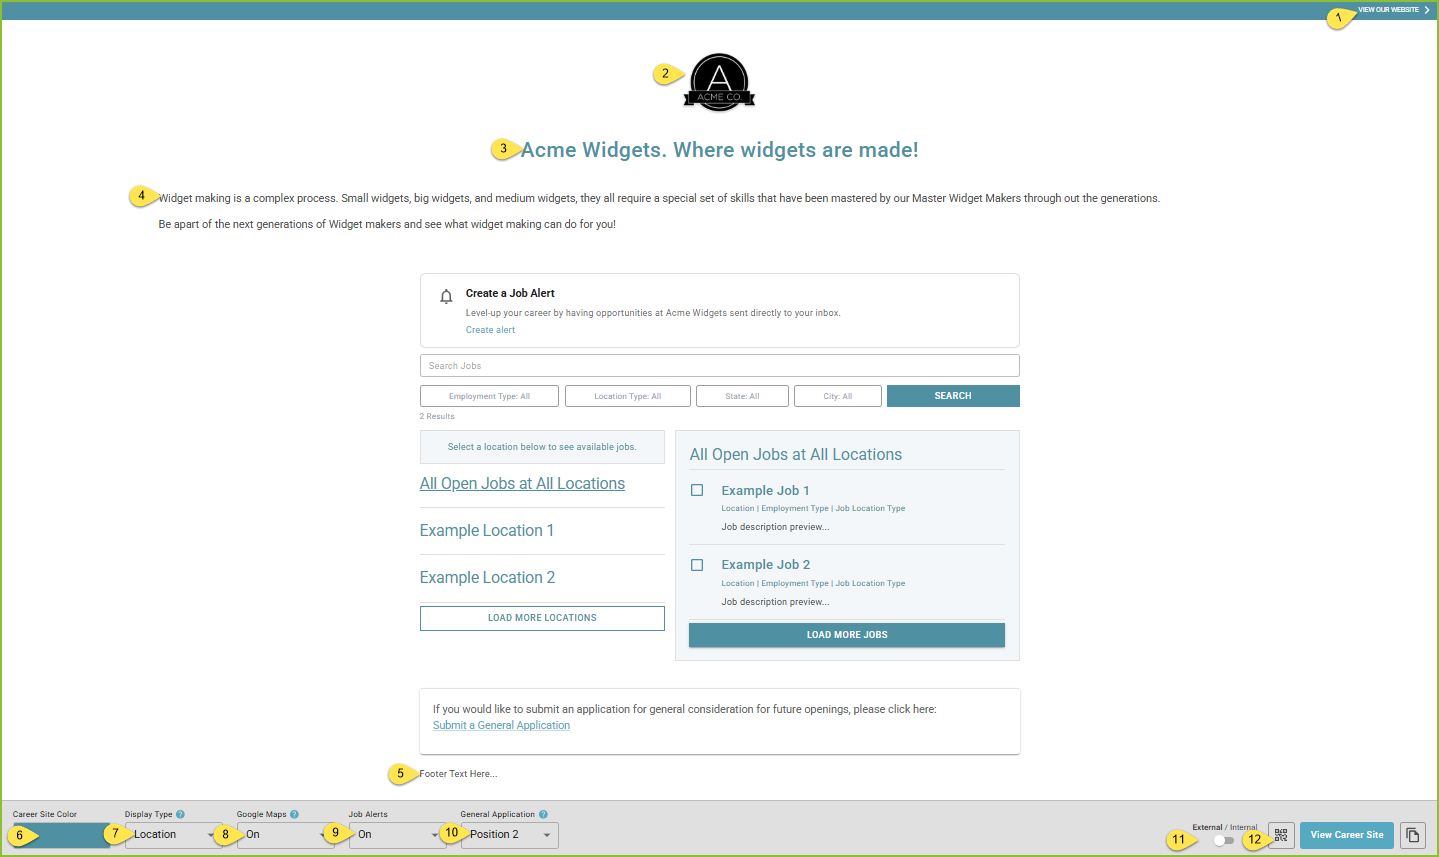
Task: Open the Job Alerts dropdown
Action: [x=398, y=835]
